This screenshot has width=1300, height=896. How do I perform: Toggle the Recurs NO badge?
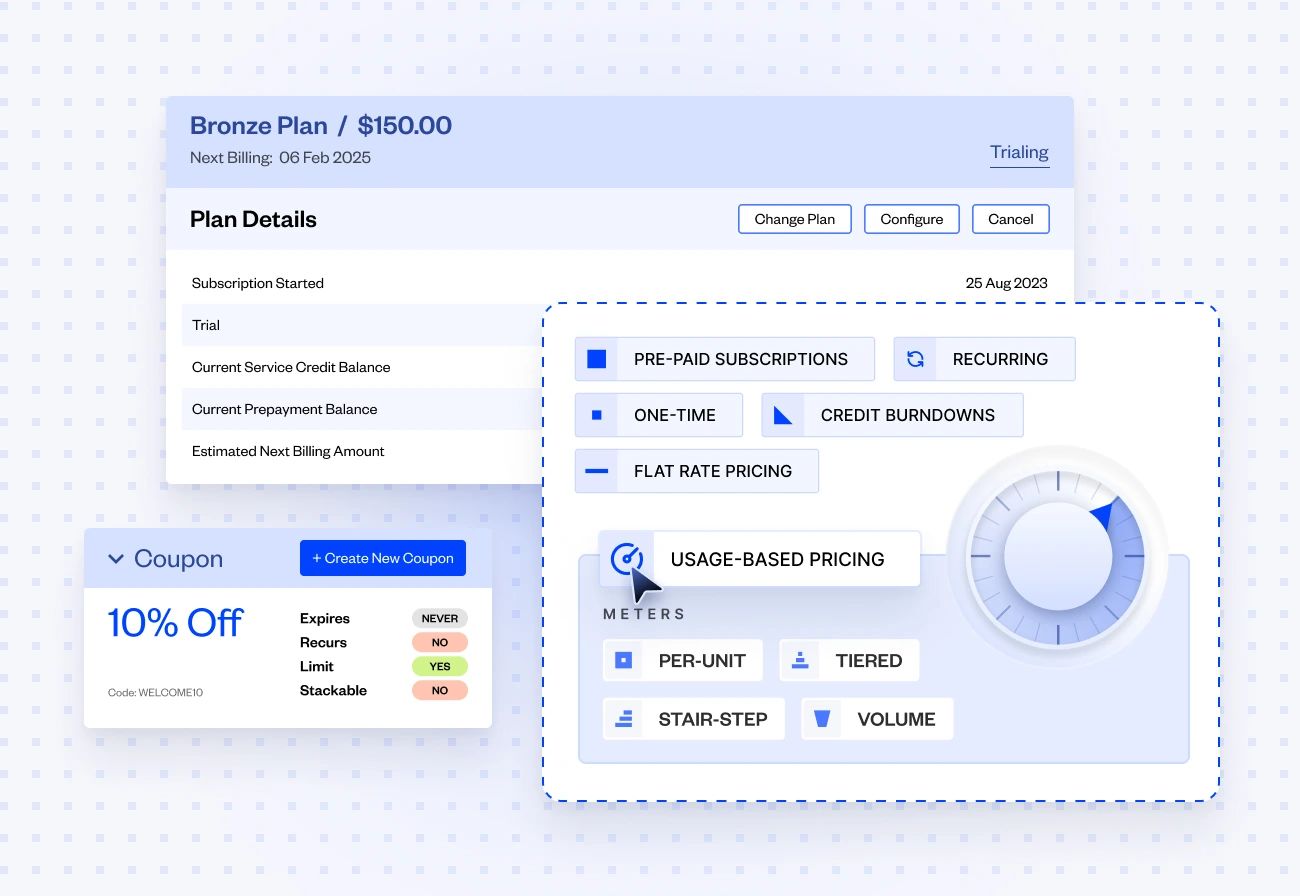coord(440,642)
